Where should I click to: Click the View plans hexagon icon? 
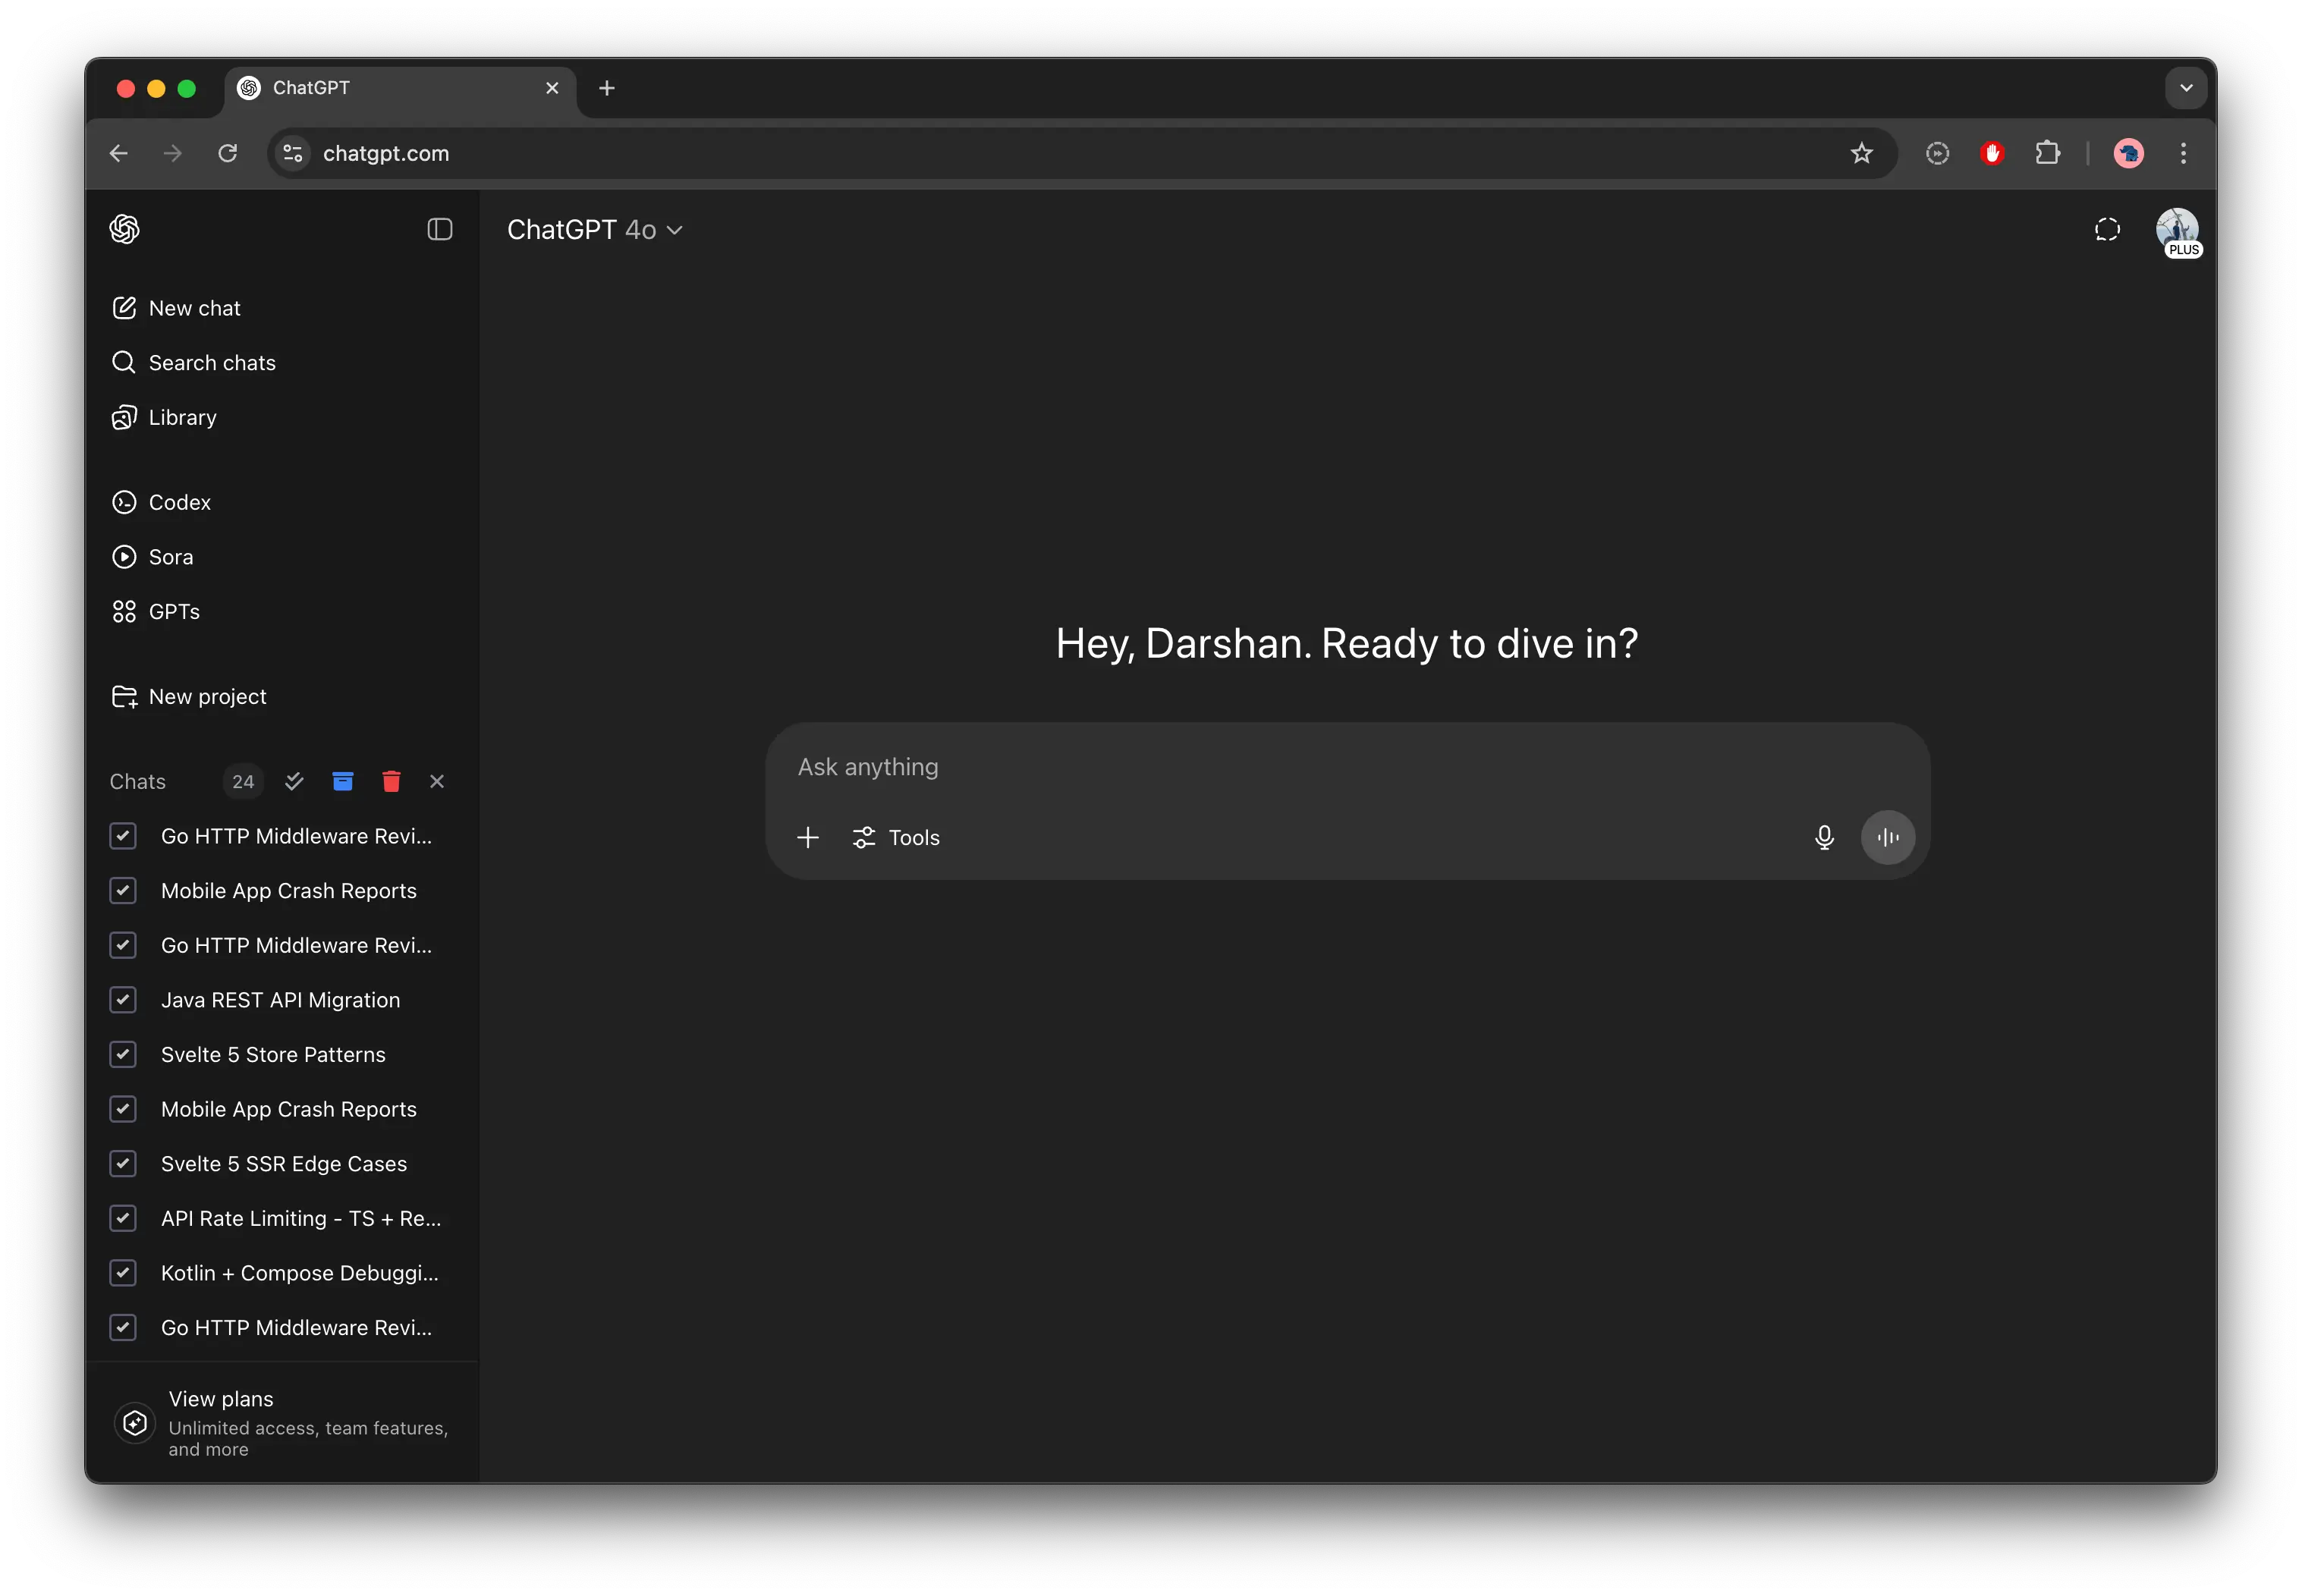coord(135,1423)
